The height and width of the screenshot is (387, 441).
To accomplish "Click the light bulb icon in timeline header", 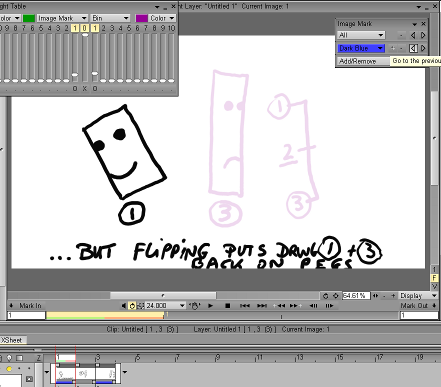I will pyautogui.click(x=10, y=358).
